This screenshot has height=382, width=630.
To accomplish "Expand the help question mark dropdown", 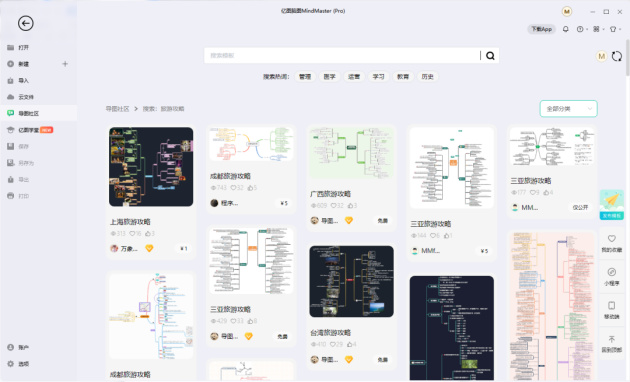I will (x=582, y=29).
